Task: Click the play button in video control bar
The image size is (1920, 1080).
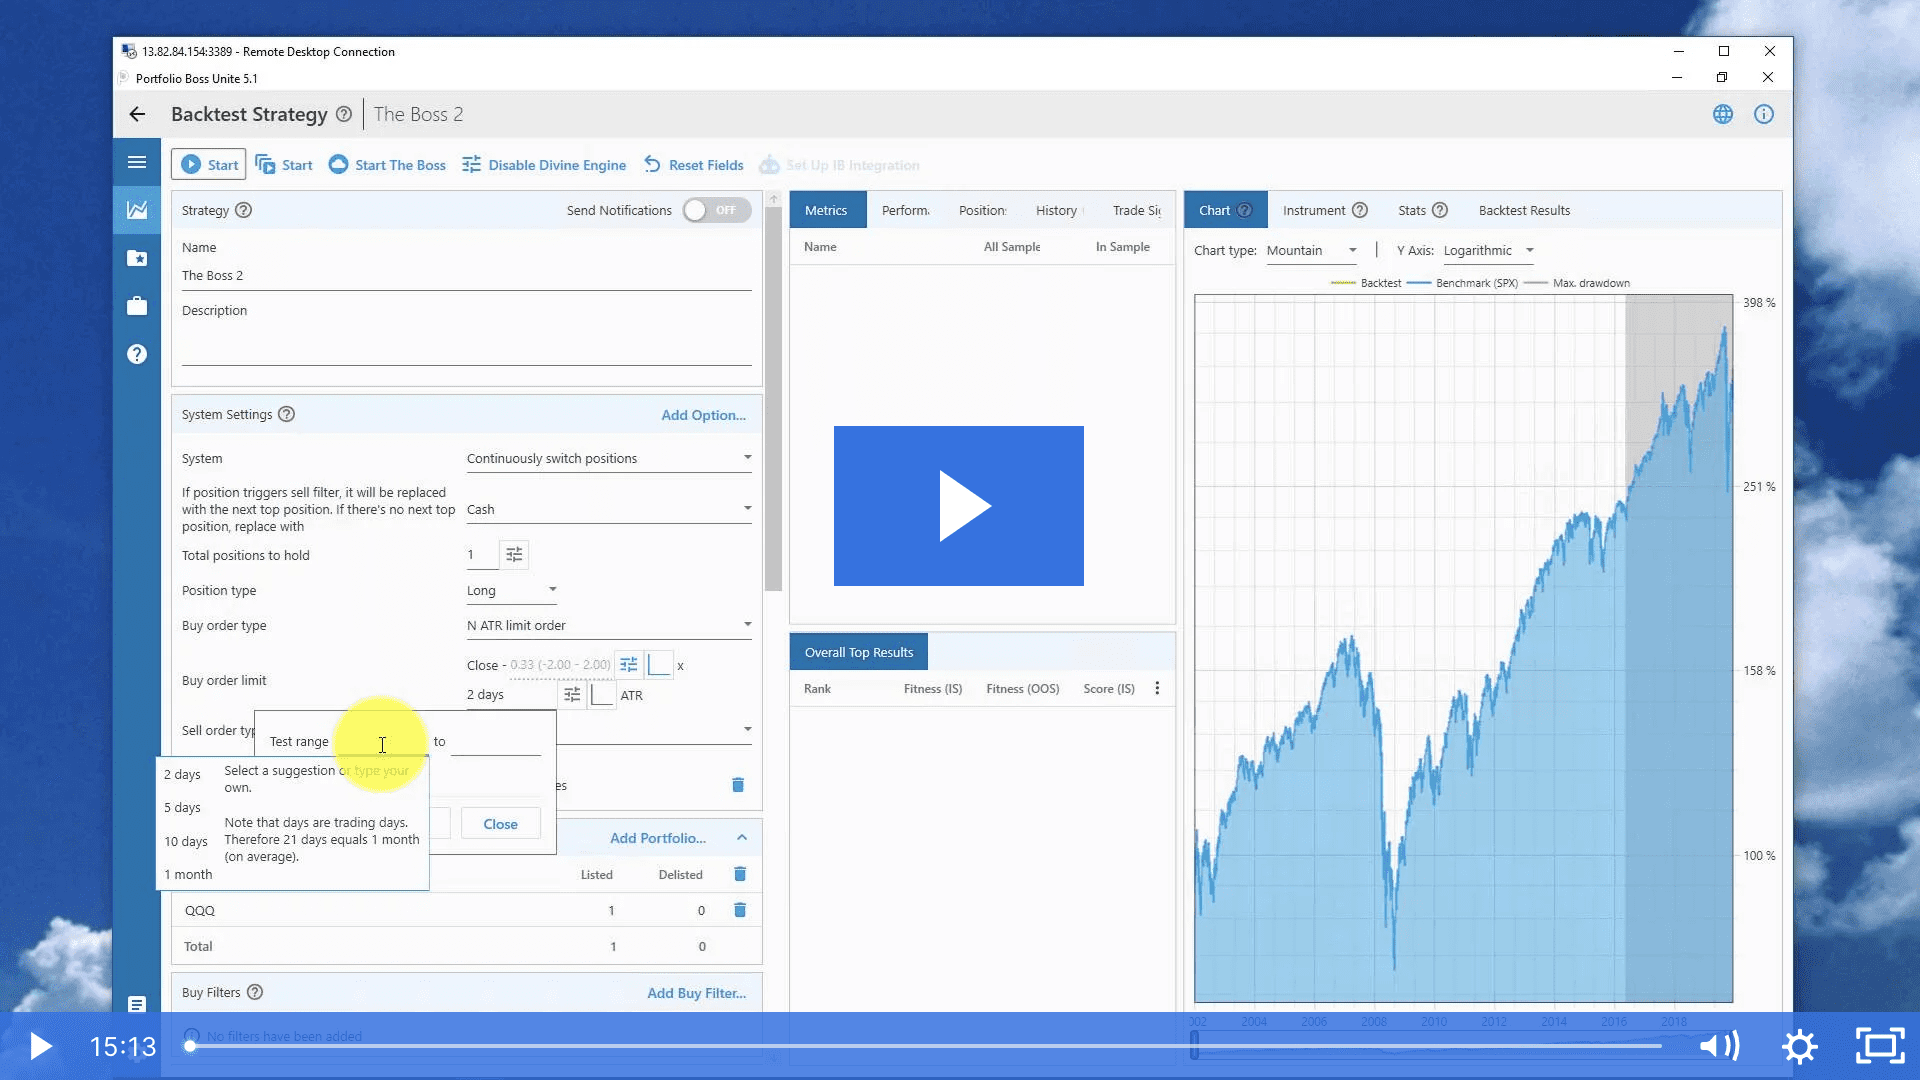Action: (x=41, y=1046)
